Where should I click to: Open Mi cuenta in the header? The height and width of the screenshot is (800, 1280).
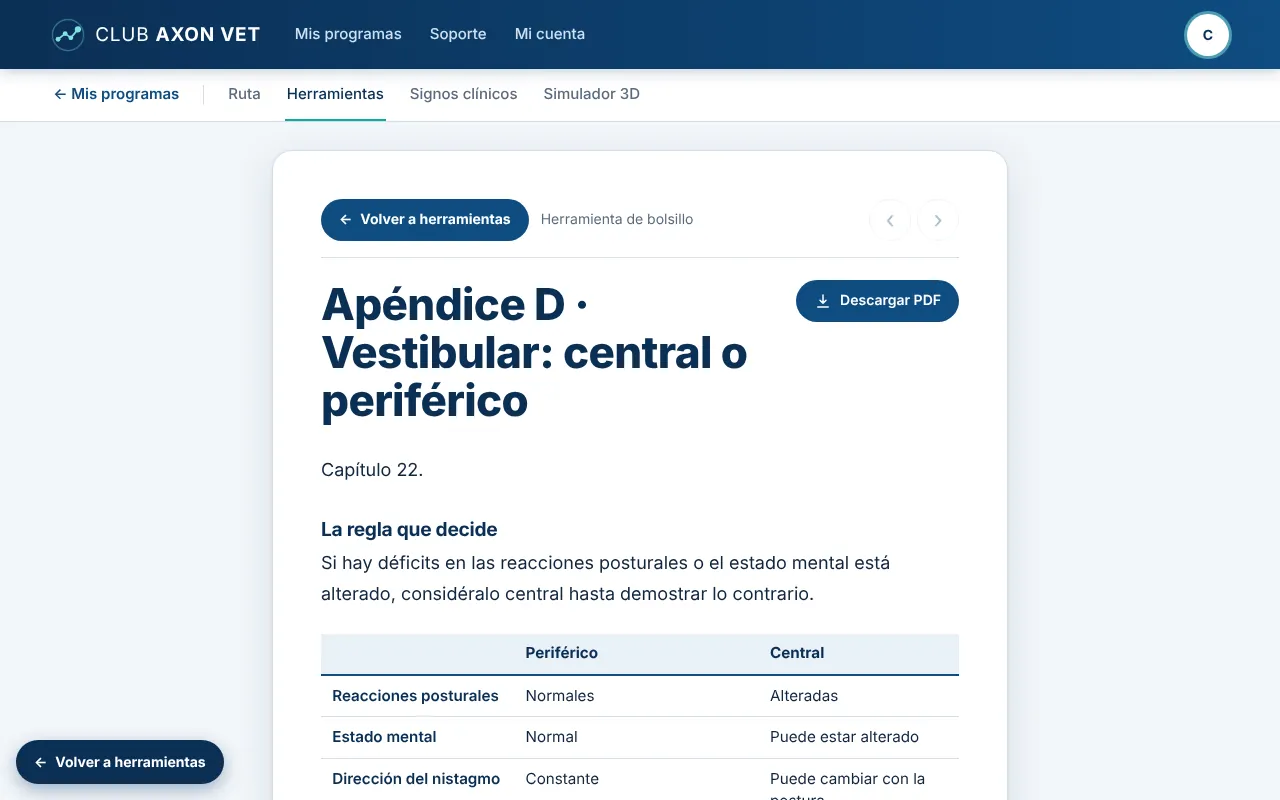[550, 34]
